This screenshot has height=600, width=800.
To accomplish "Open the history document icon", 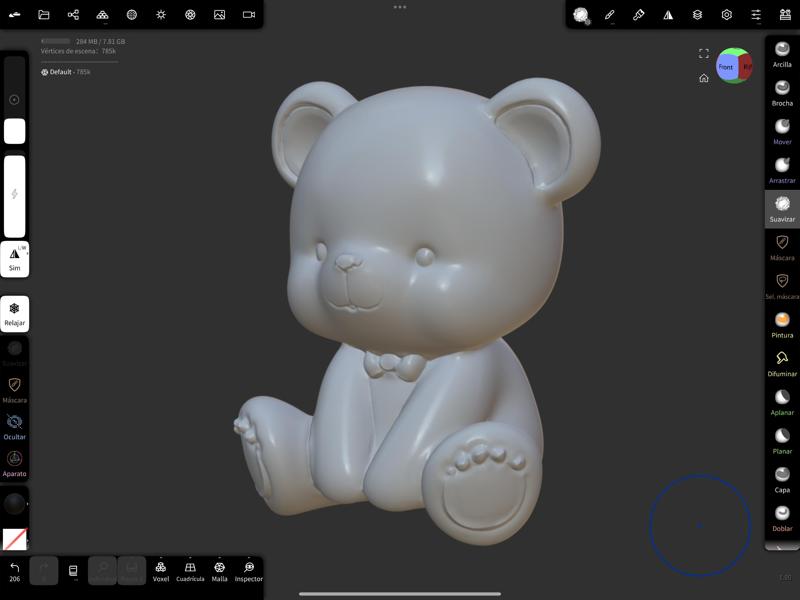I will click(73, 570).
